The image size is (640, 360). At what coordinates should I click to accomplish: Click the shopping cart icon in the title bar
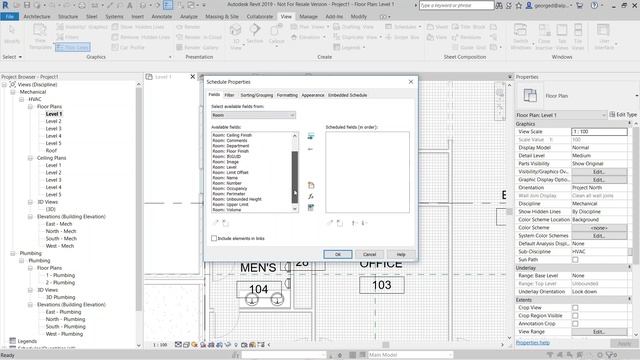(580, 5)
